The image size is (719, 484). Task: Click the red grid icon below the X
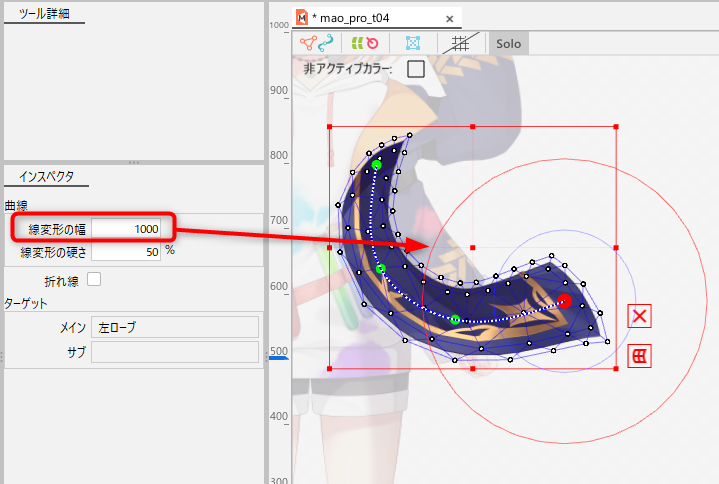tap(640, 355)
